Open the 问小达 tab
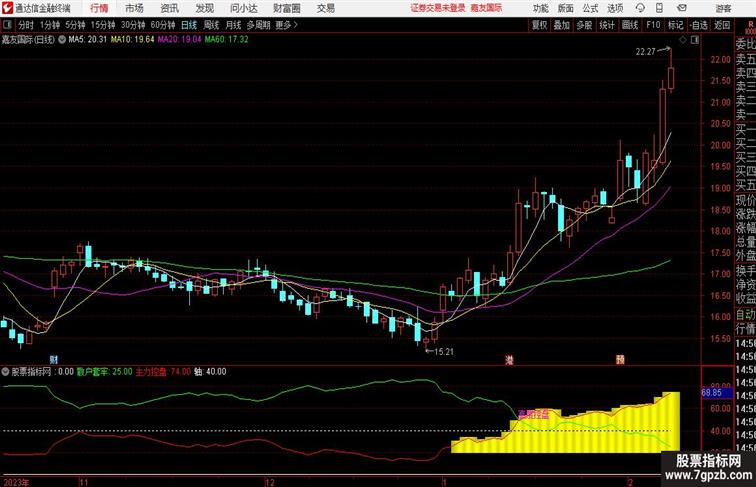This screenshot has width=756, height=487. [x=243, y=8]
